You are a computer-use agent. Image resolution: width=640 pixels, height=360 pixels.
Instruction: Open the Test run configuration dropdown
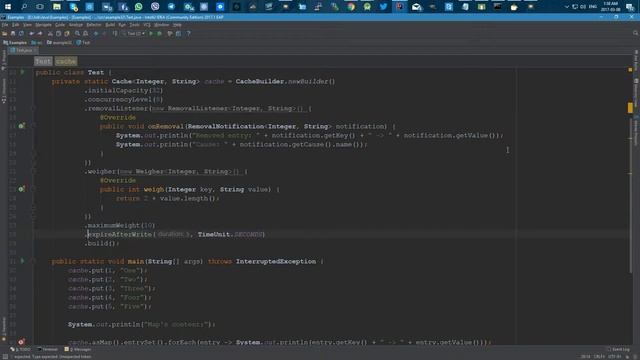pos(133,33)
